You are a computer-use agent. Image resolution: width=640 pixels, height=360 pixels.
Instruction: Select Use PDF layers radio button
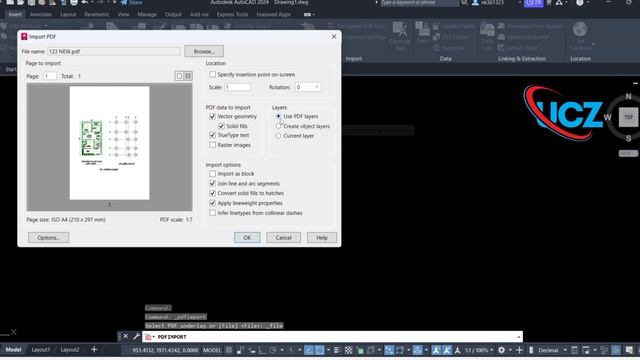(278, 116)
